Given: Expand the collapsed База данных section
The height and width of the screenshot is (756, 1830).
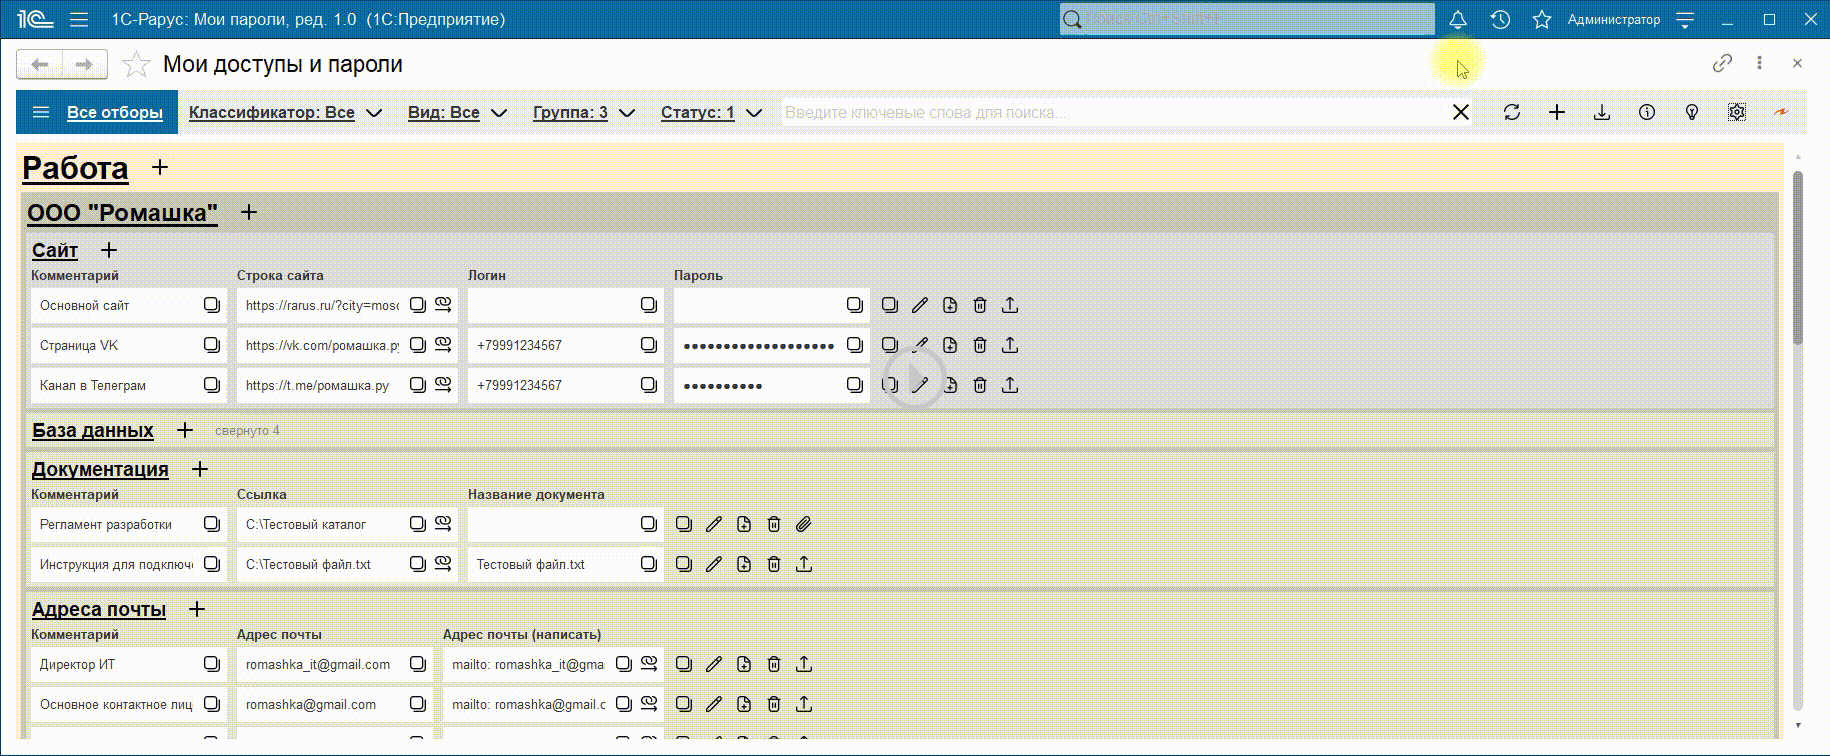Looking at the screenshot, I should [93, 430].
